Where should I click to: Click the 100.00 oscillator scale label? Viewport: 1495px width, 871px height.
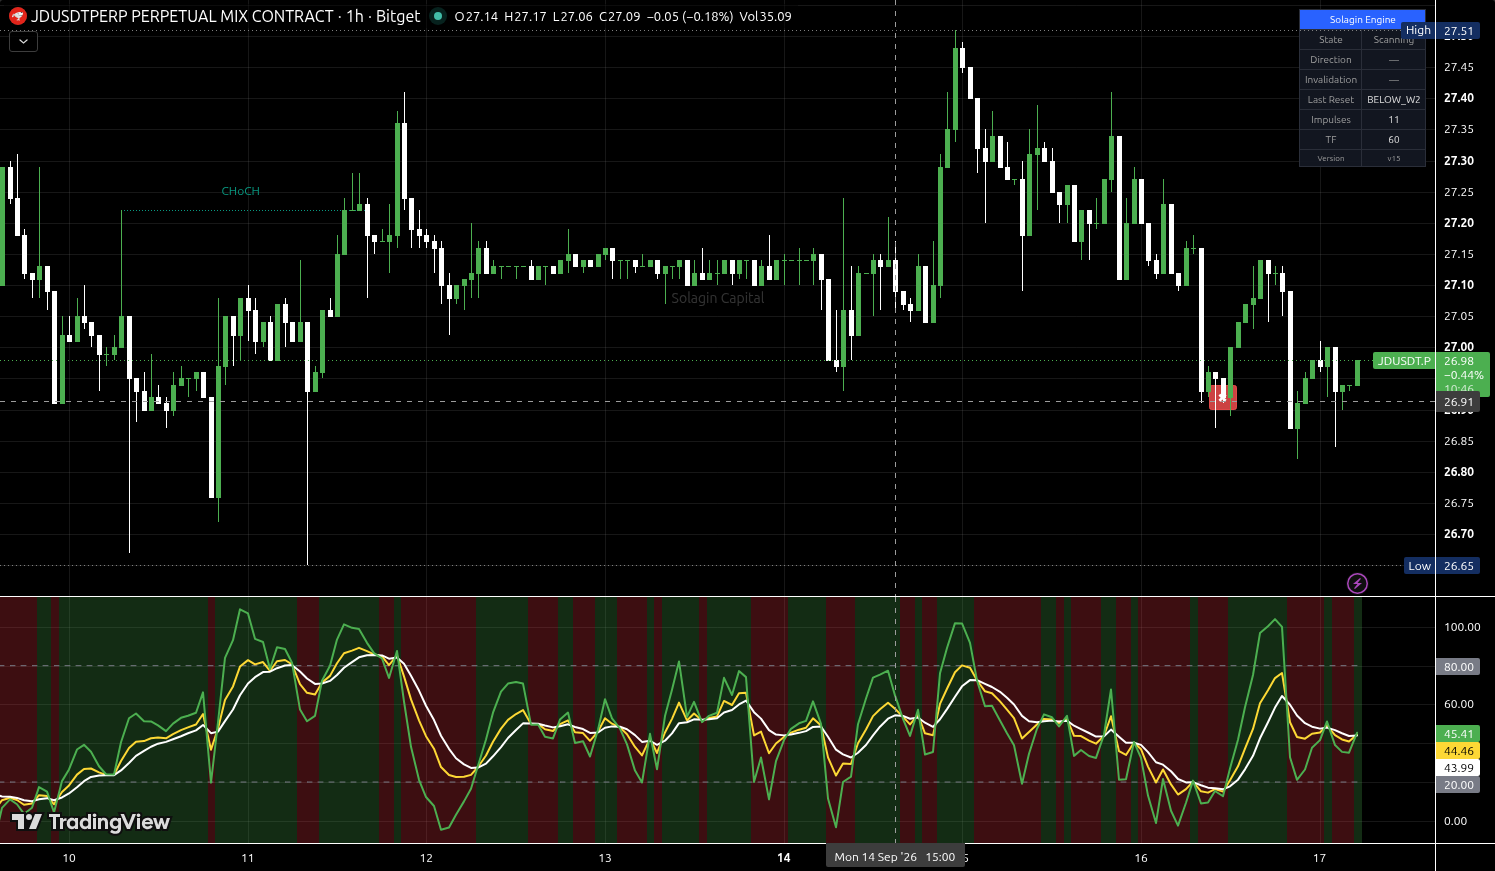coord(1462,627)
